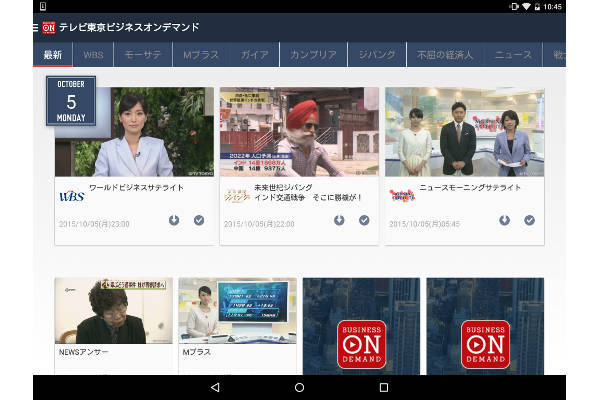The height and width of the screenshot is (400, 600).
Task: Tap the vibrate mode status icon
Action: click(x=514, y=7)
